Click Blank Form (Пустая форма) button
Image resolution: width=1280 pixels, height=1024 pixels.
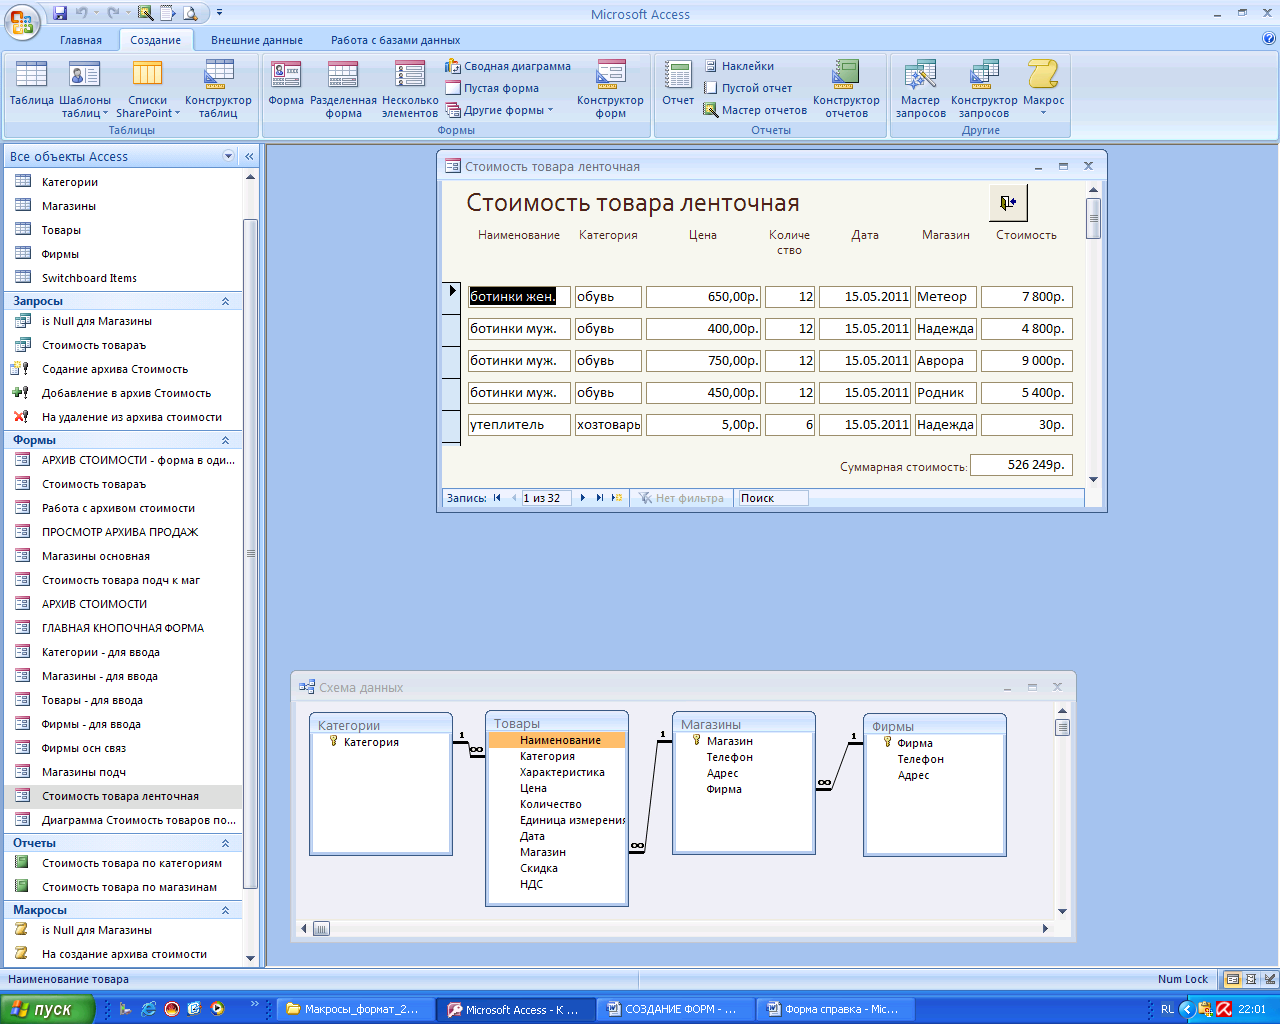(x=492, y=88)
